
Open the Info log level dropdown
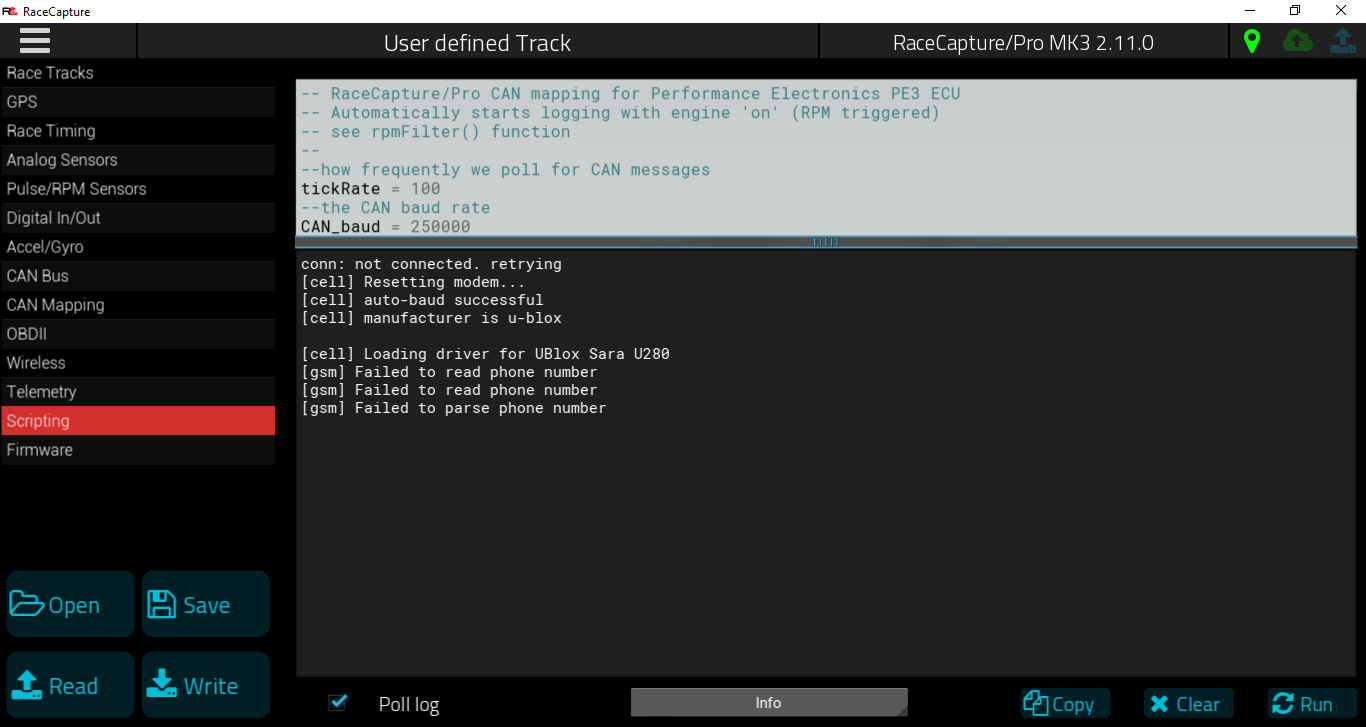769,703
